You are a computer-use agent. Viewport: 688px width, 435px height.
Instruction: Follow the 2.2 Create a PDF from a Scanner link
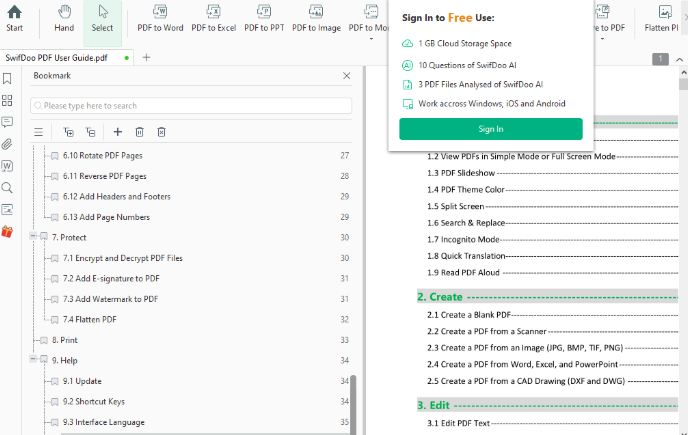click(487, 331)
